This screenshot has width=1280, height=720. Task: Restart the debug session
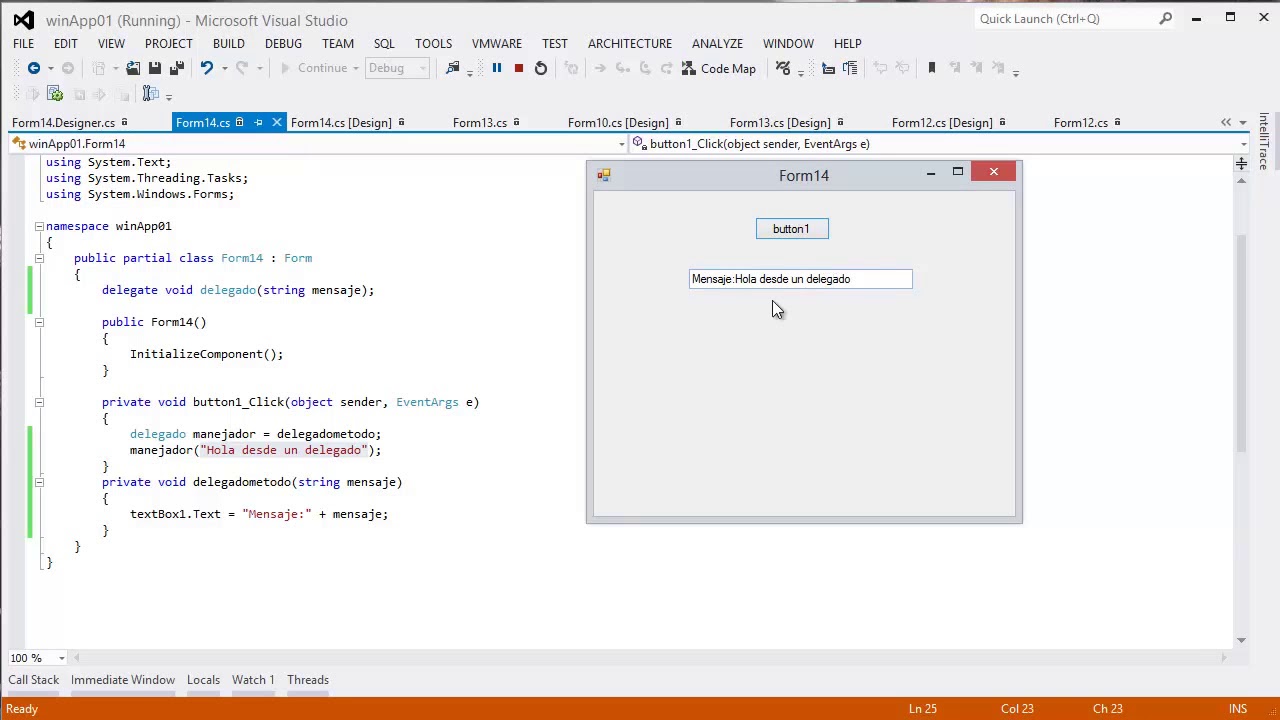[541, 68]
